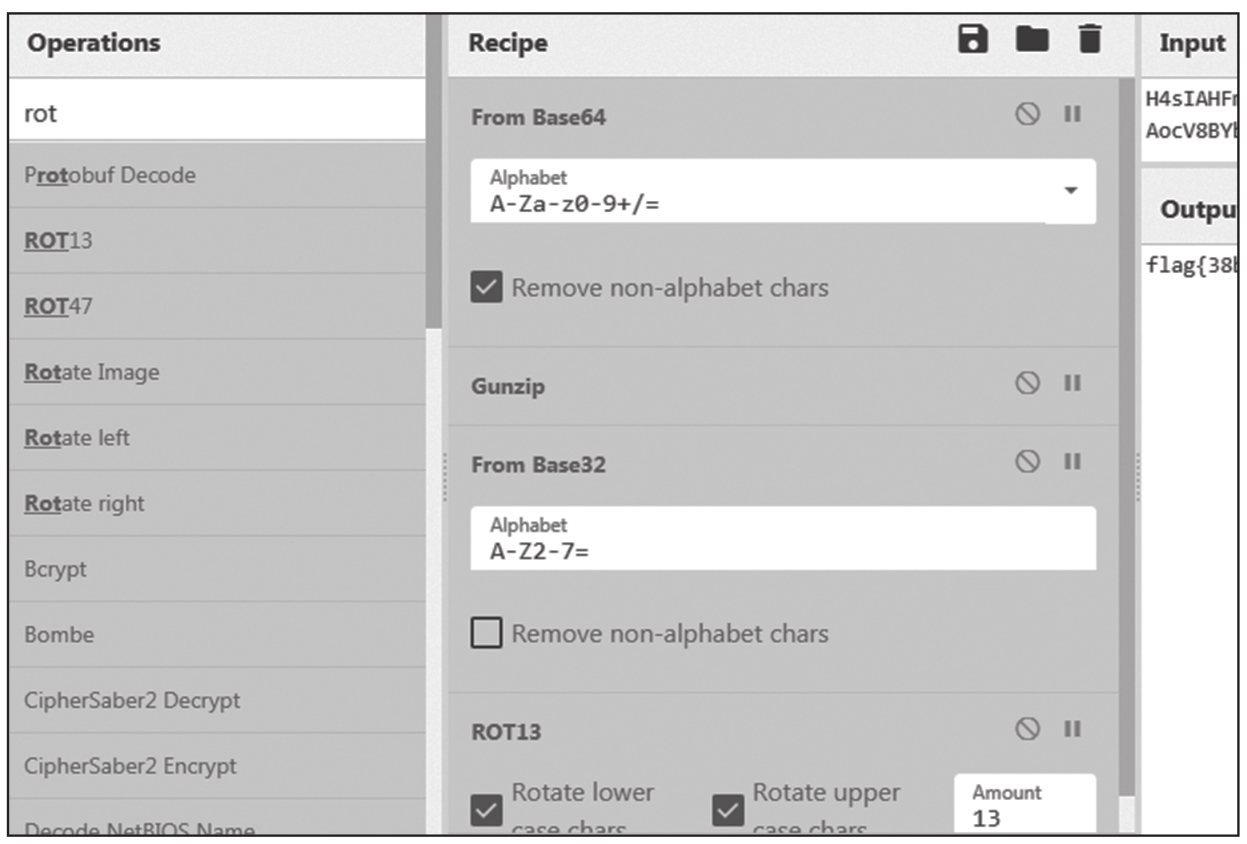Set breakpoint on the Gunzip step
Viewport: 1247px width, 844px height.
tap(1072, 384)
